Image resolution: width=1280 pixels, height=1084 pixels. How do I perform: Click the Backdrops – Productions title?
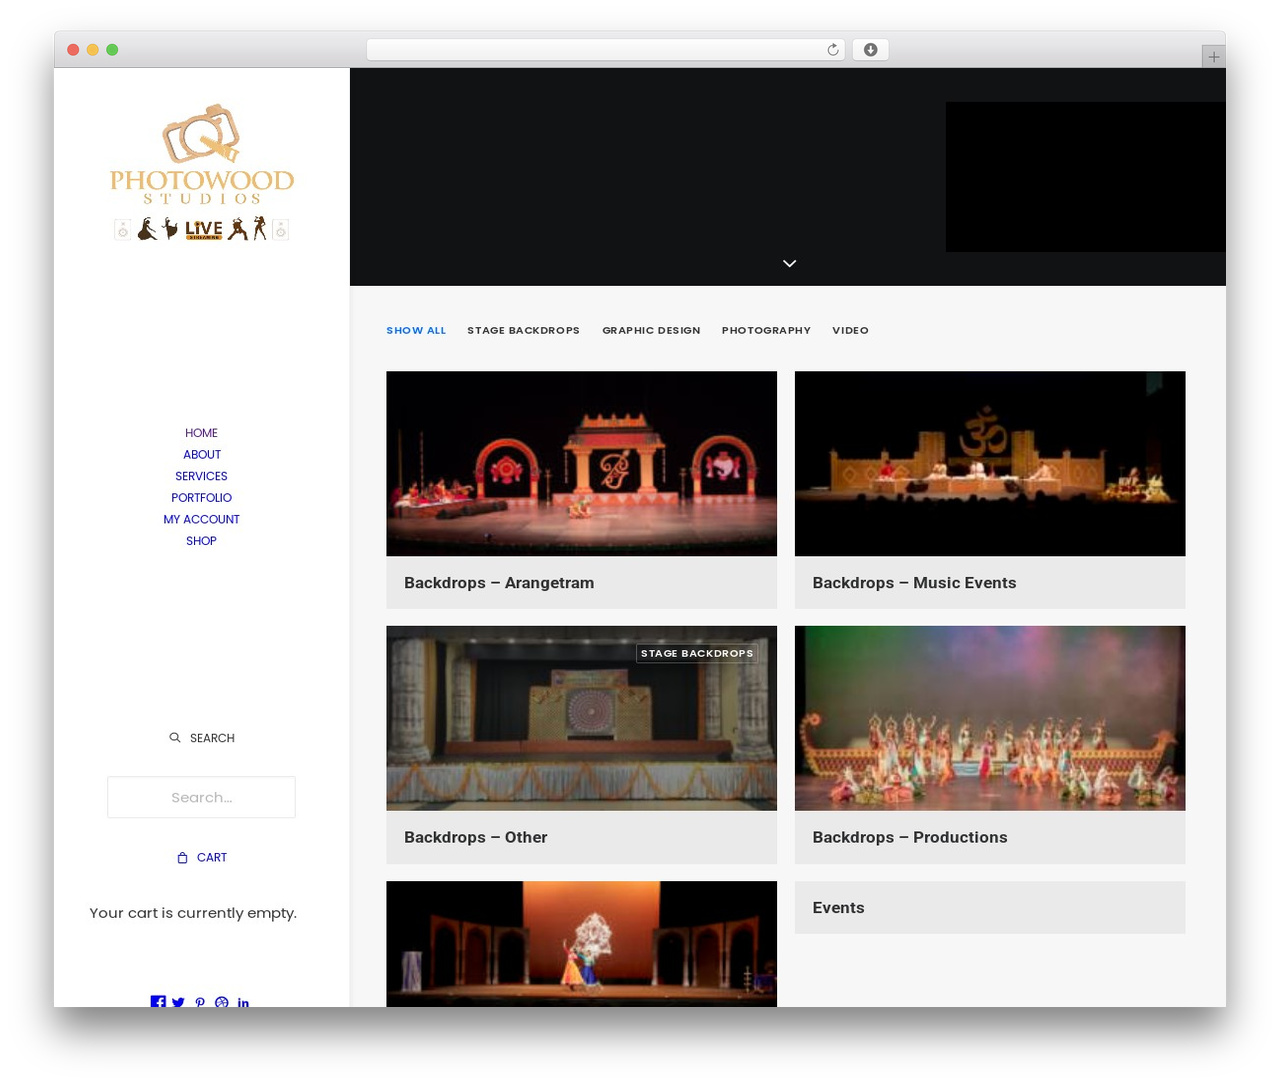click(909, 837)
